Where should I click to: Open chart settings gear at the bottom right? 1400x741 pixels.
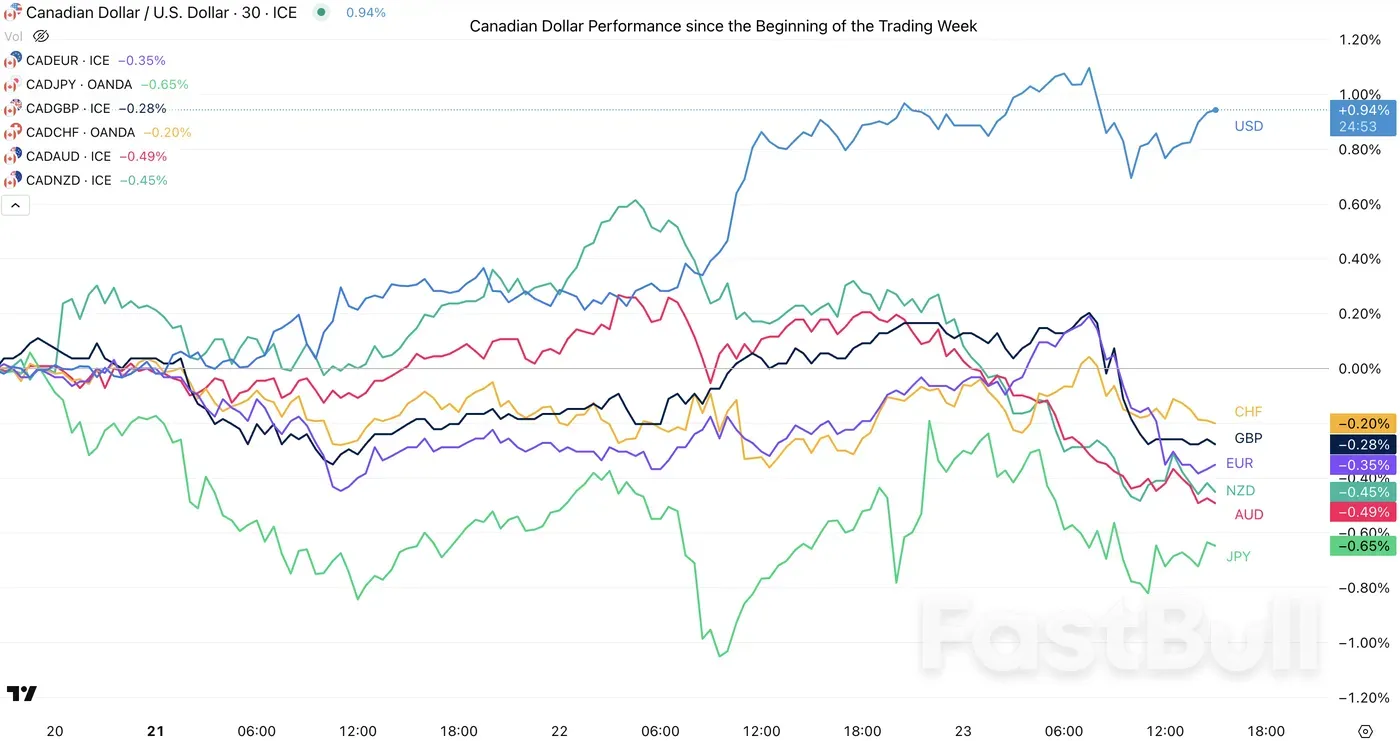point(1365,731)
